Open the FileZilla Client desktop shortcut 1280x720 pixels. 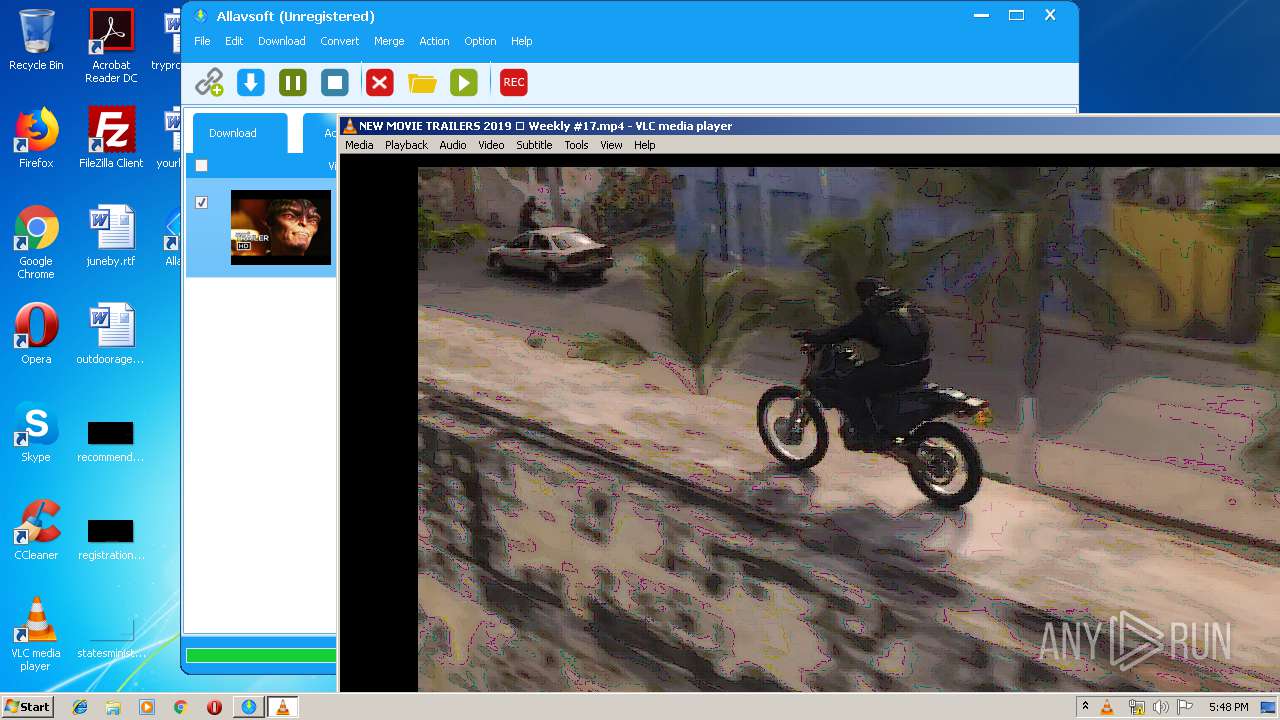(111, 138)
